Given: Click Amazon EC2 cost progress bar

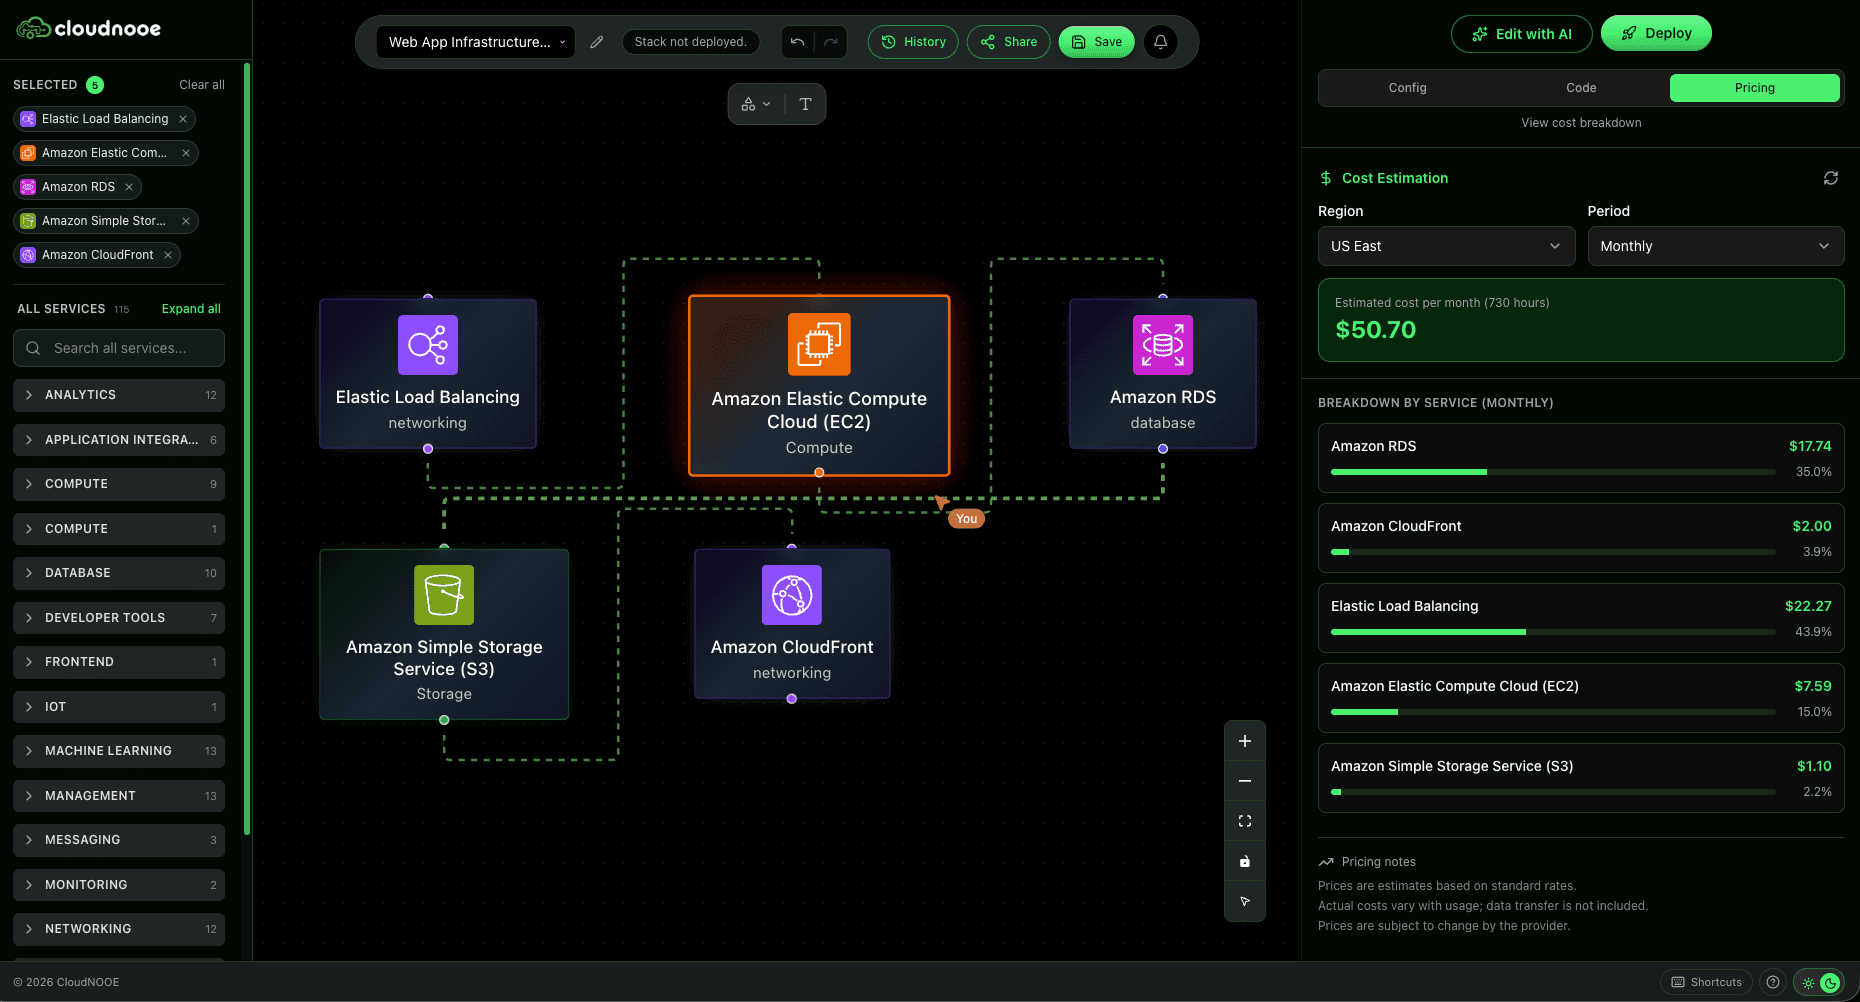Looking at the screenshot, I should (1553, 712).
